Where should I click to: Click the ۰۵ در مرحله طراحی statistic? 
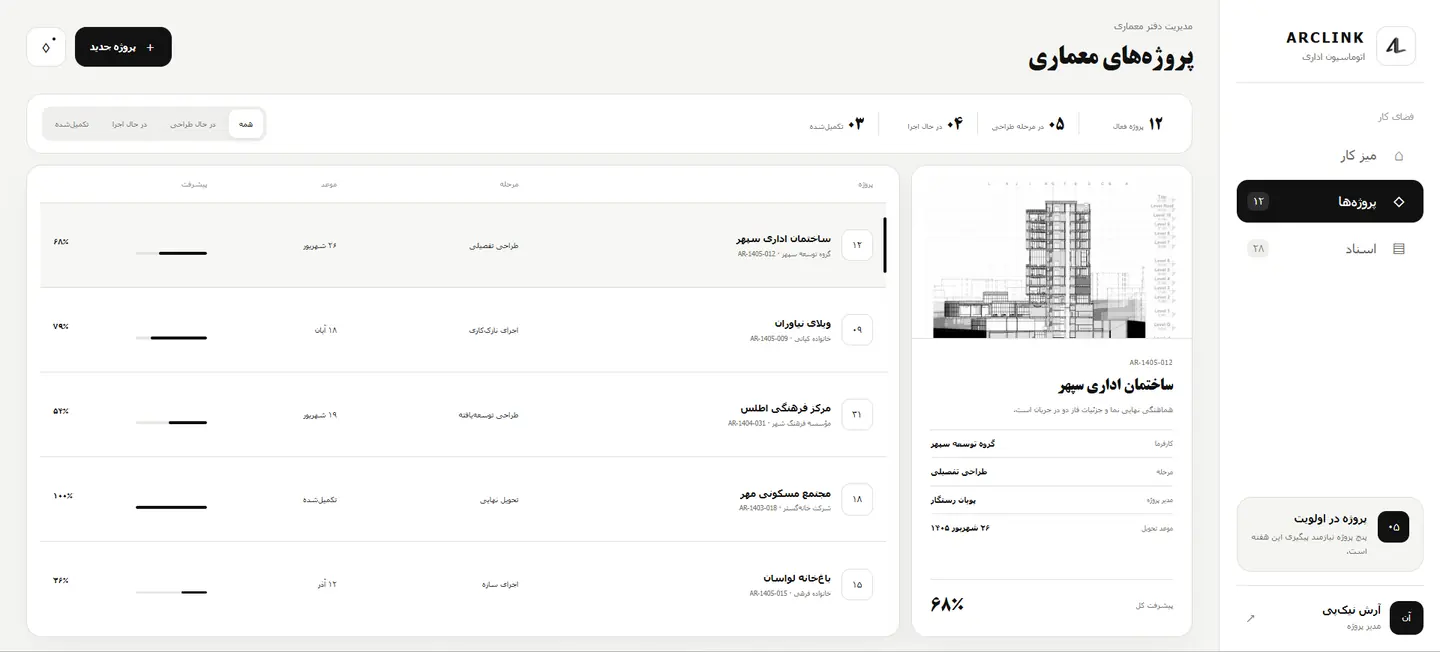point(1028,124)
